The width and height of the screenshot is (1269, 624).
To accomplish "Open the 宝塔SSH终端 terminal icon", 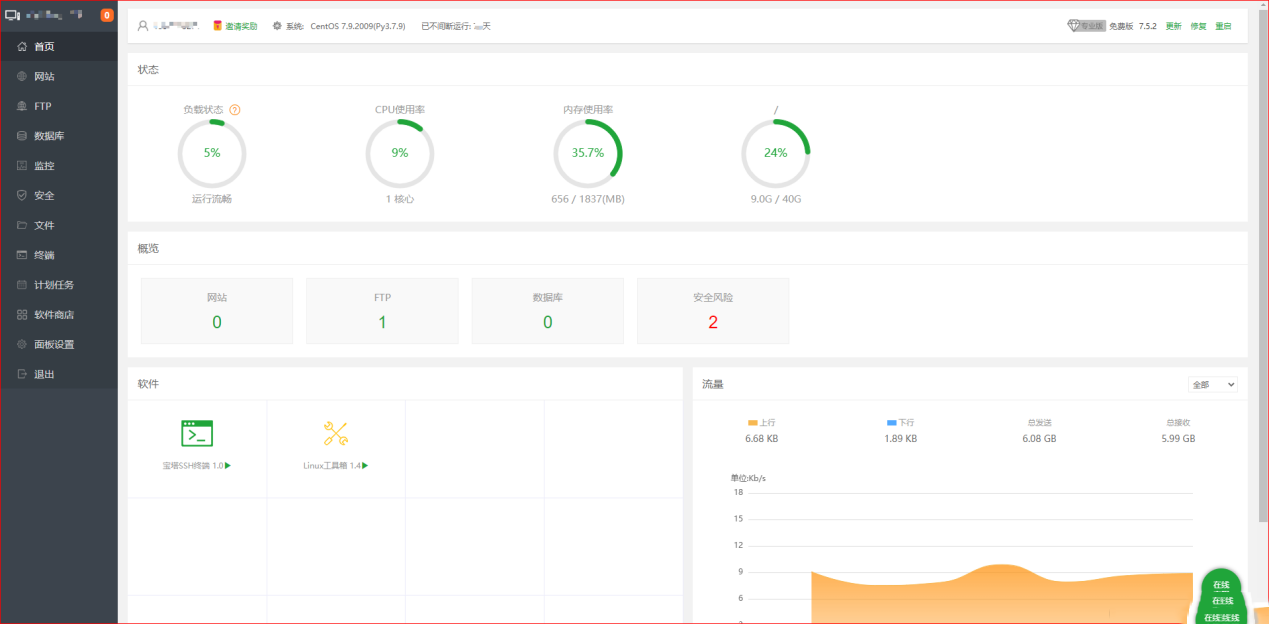I will [x=197, y=433].
